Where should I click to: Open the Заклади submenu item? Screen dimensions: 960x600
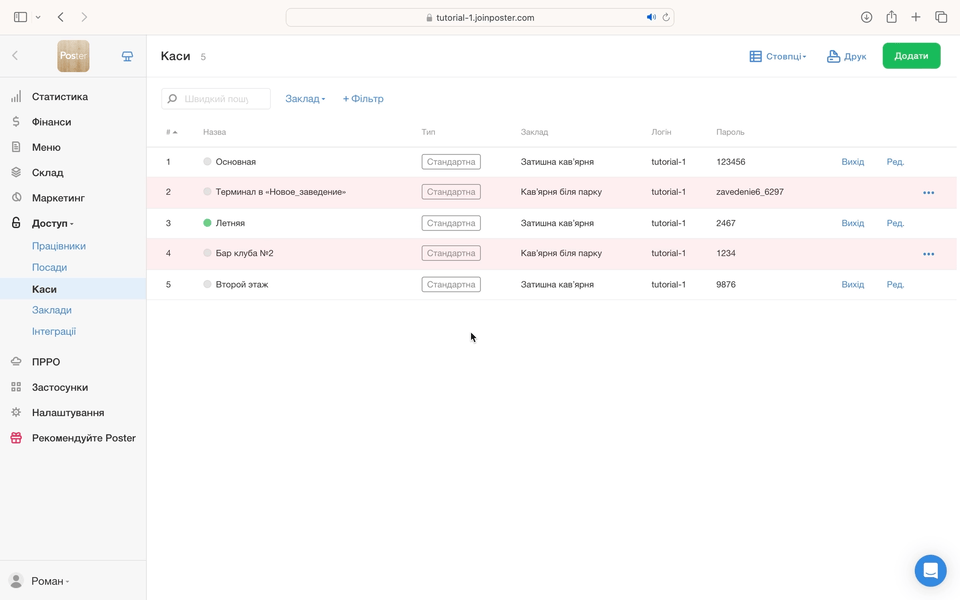click(x=52, y=310)
